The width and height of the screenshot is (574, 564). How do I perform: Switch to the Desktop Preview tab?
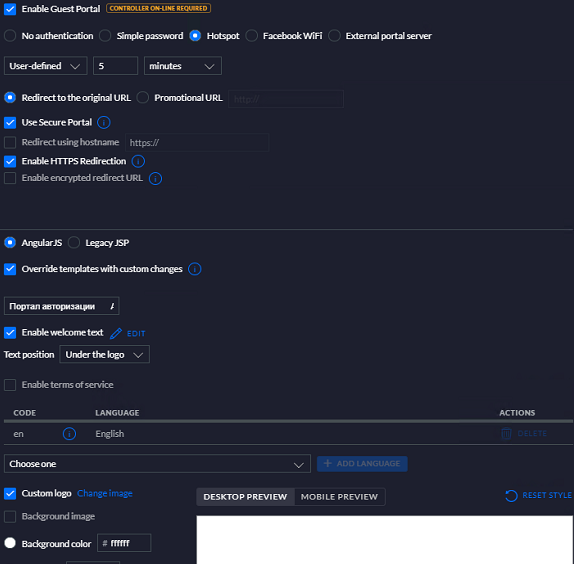pos(245,497)
